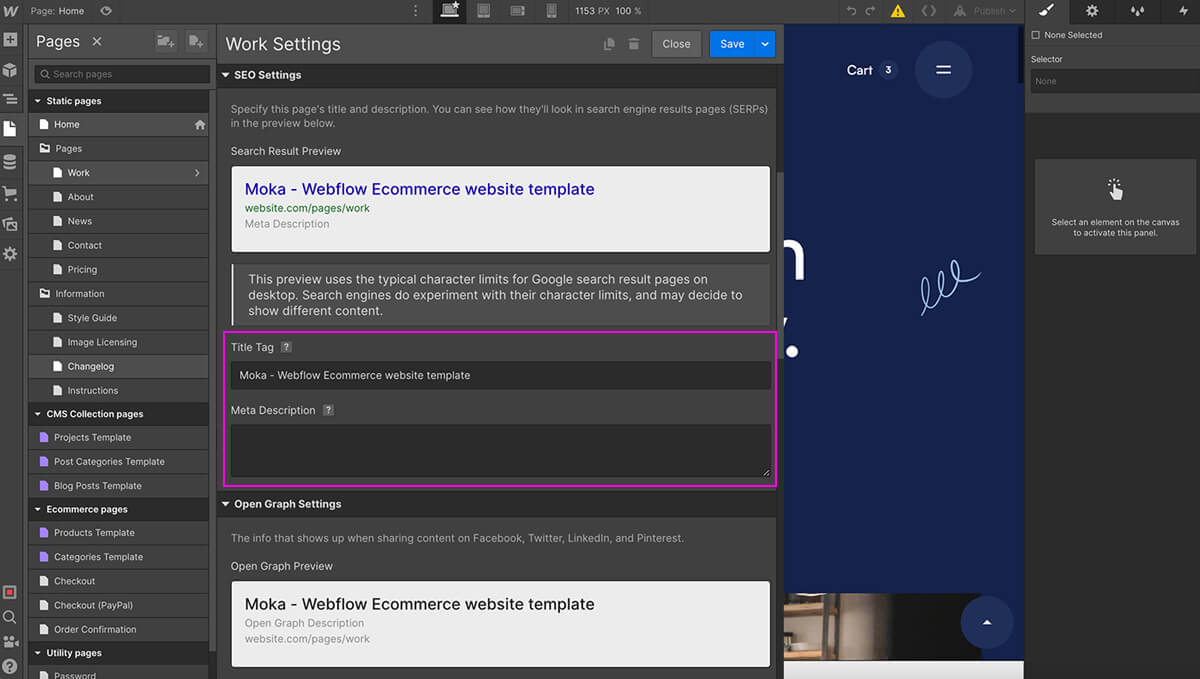Image resolution: width=1200 pixels, height=679 pixels.
Task: Collapse the Open Graph Settings section
Action: [225, 504]
